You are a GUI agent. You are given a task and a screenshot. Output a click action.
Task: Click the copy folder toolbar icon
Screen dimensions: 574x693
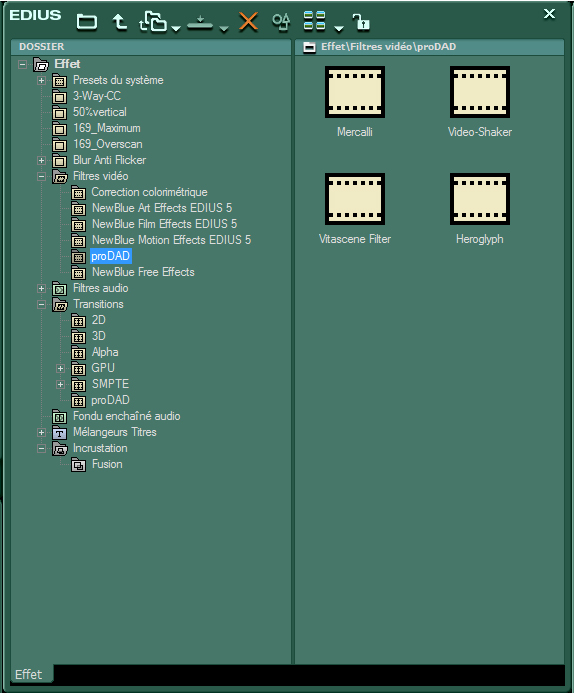(x=153, y=22)
